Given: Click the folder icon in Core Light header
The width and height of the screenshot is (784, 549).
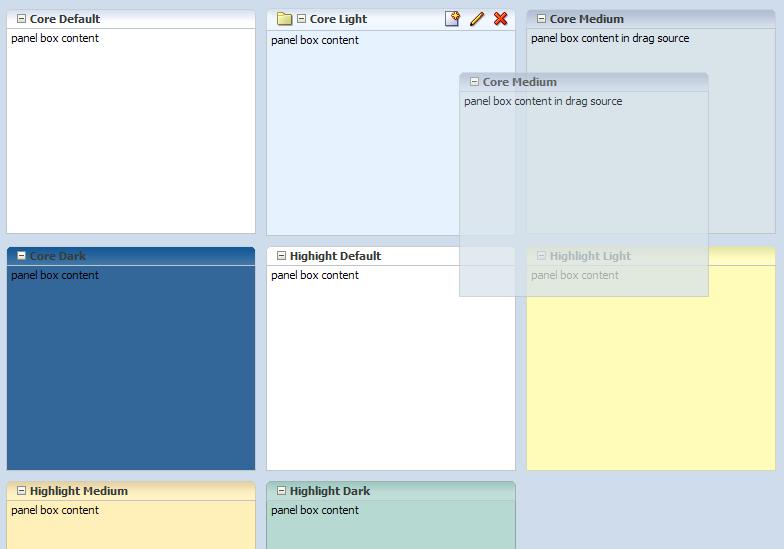Looking at the screenshot, I should pyautogui.click(x=284, y=19).
